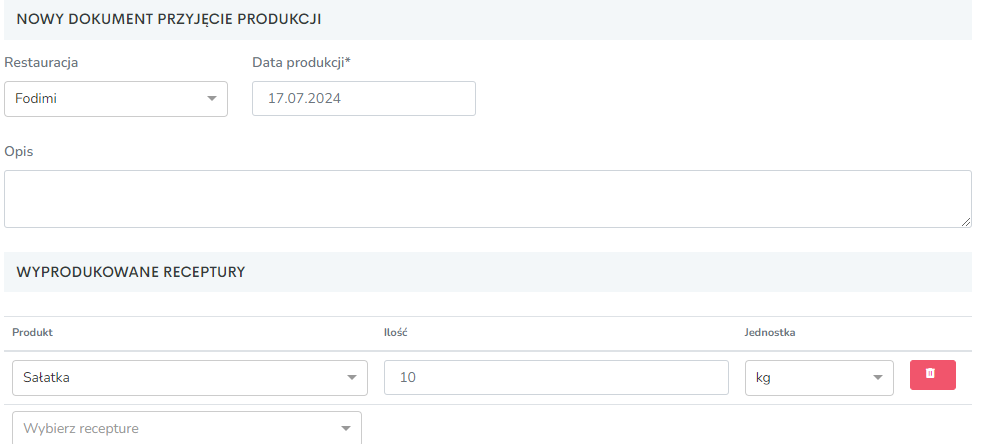Grab the Opis textarea resize handle

(965, 221)
